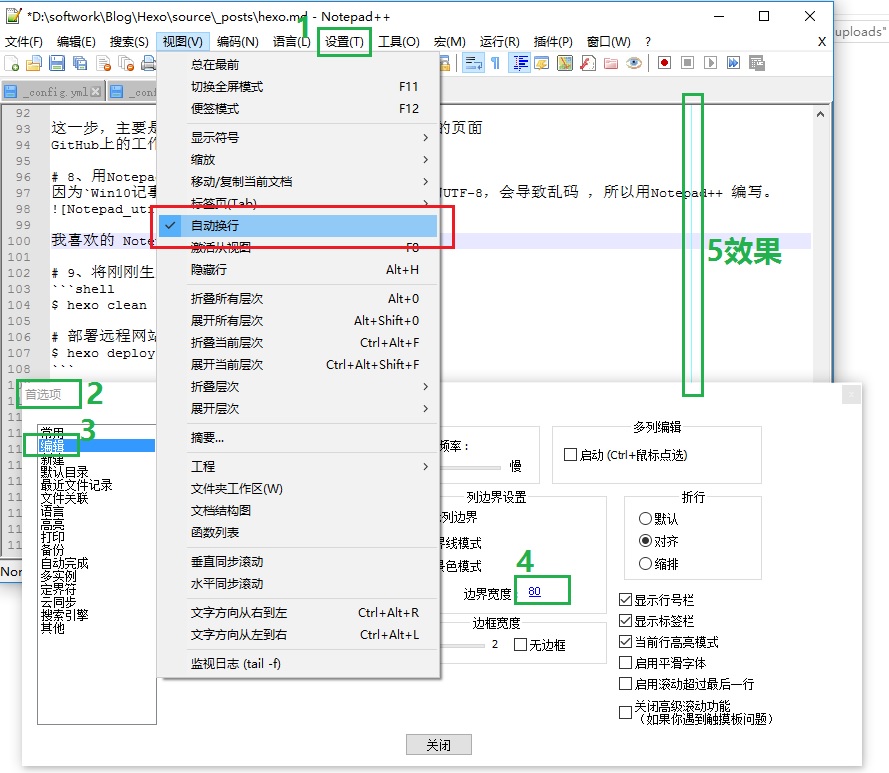Click the New file toolbar icon
The image size is (889, 773).
point(11,63)
